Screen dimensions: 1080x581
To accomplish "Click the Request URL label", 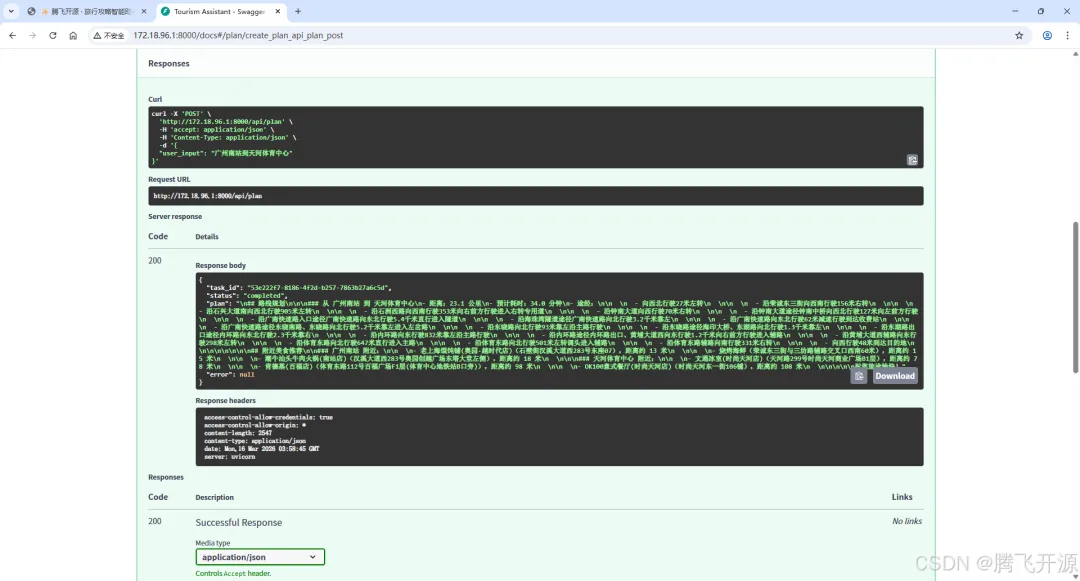I will tap(169, 179).
